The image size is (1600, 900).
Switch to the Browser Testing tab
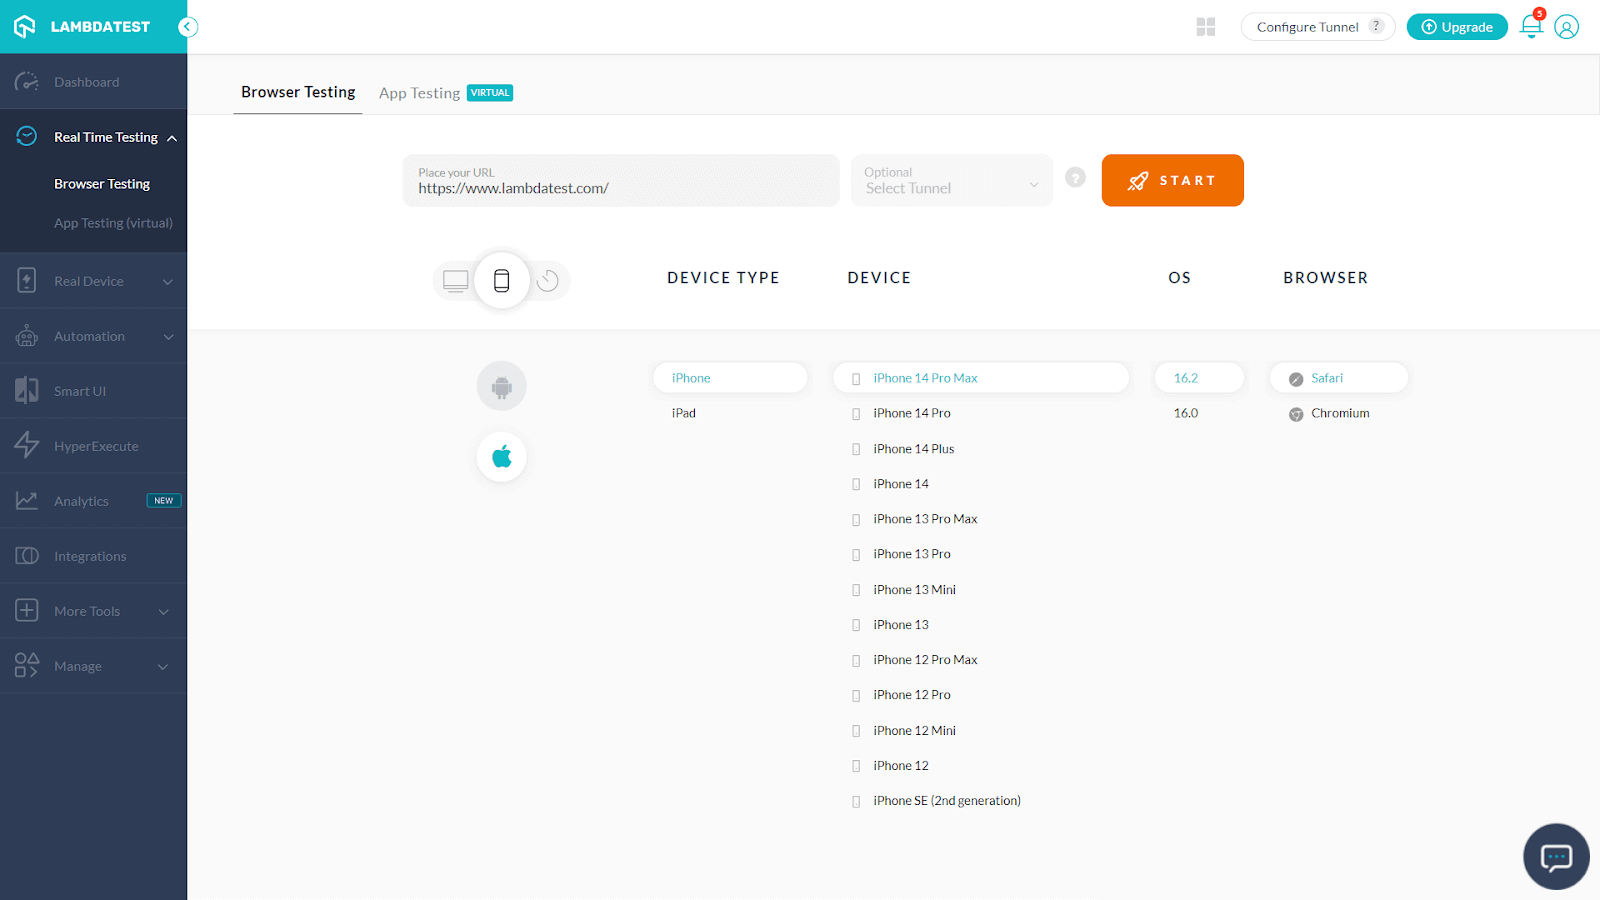coord(298,92)
